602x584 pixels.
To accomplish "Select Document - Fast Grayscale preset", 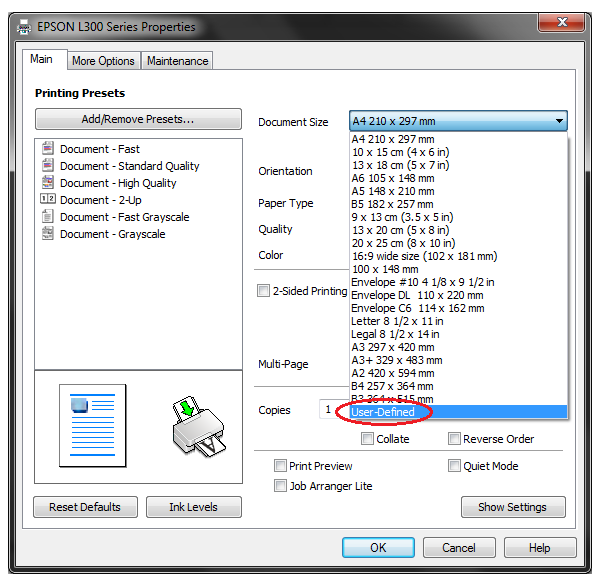I will pos(125,217).
